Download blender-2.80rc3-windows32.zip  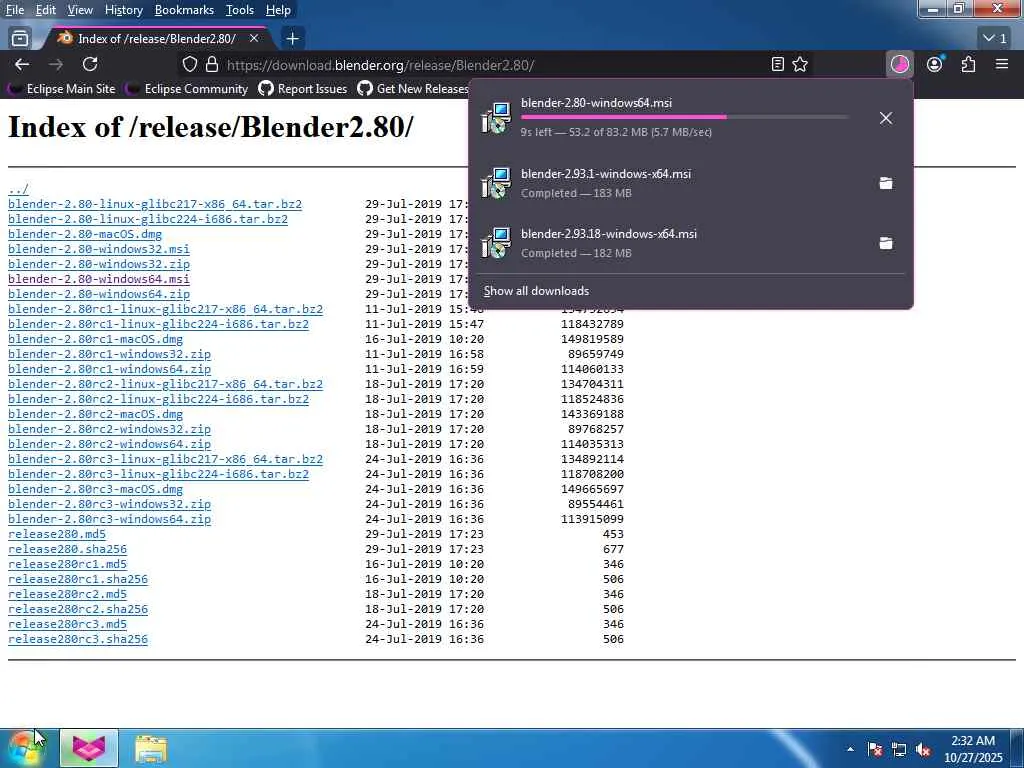pos(109,504)
